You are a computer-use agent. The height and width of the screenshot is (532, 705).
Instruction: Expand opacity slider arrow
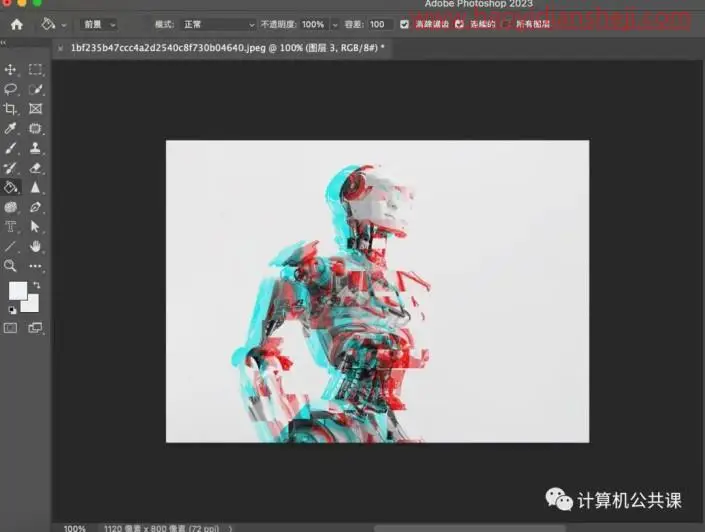pyautogui.click(x=335, y=25)
